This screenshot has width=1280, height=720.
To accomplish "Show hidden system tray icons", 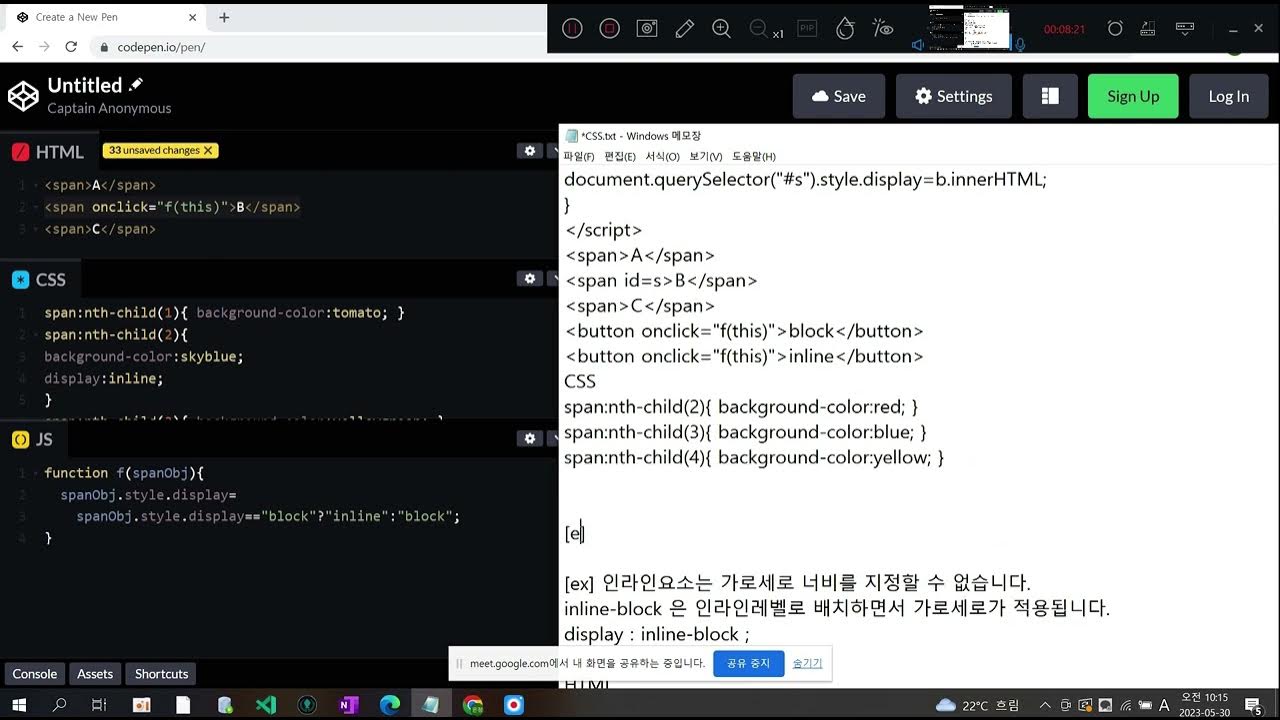I will [x=1045, y=705].
